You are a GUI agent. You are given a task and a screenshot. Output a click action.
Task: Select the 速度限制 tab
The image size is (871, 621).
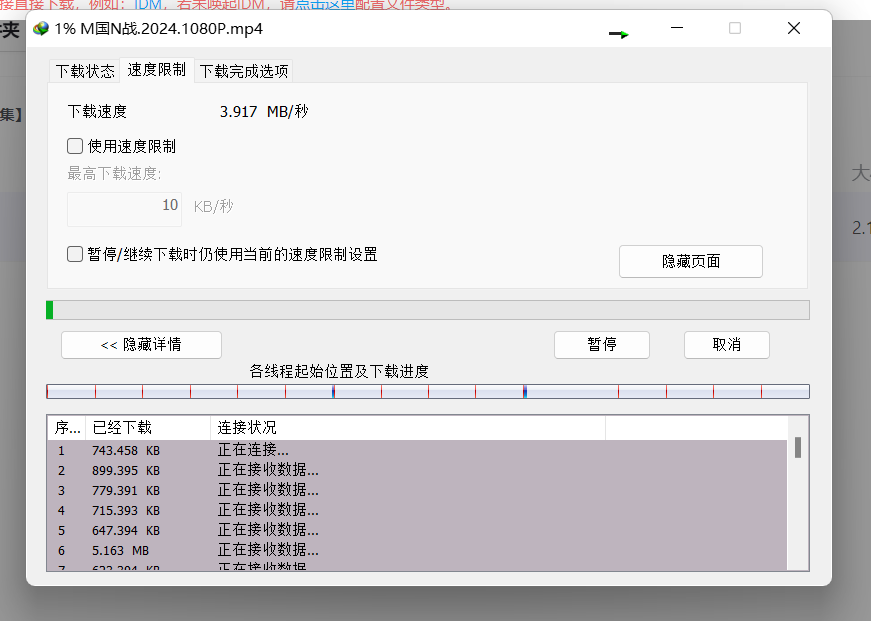(x=156, y=70)
